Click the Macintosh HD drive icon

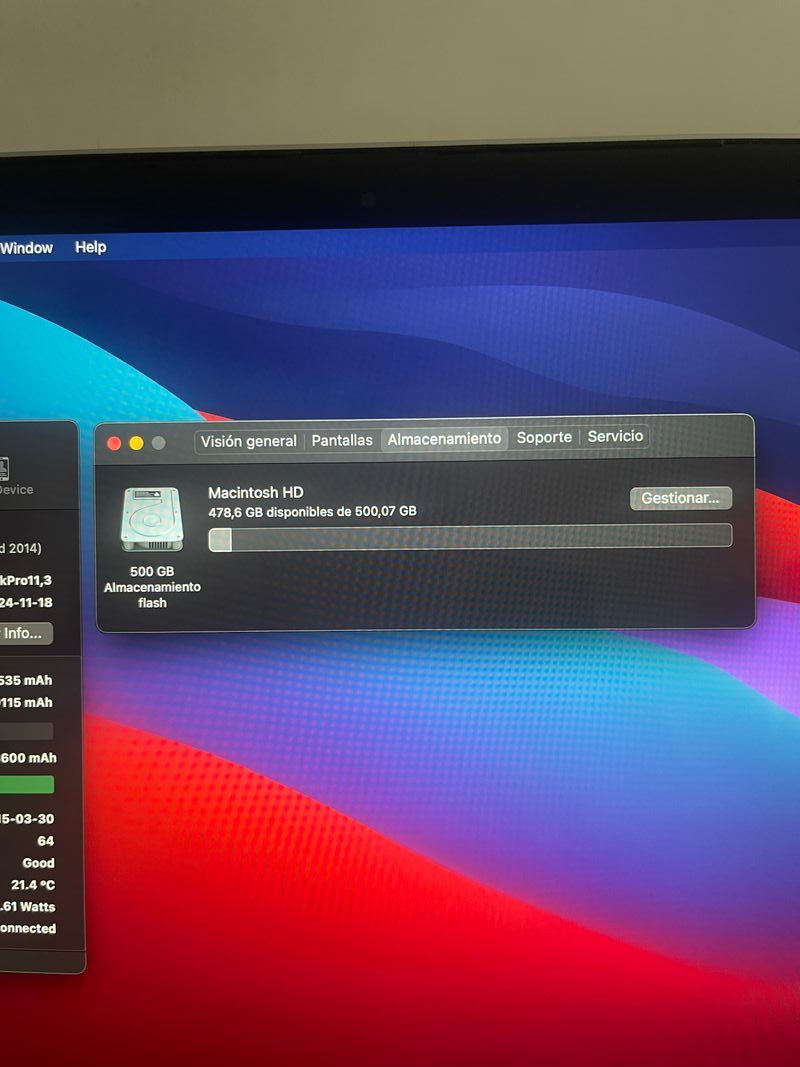[x=152, y=519]
